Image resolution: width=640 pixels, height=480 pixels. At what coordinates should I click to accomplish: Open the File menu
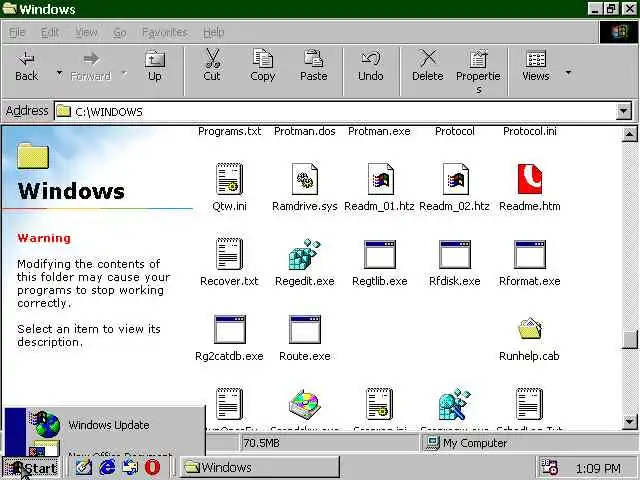pos(17,32)
